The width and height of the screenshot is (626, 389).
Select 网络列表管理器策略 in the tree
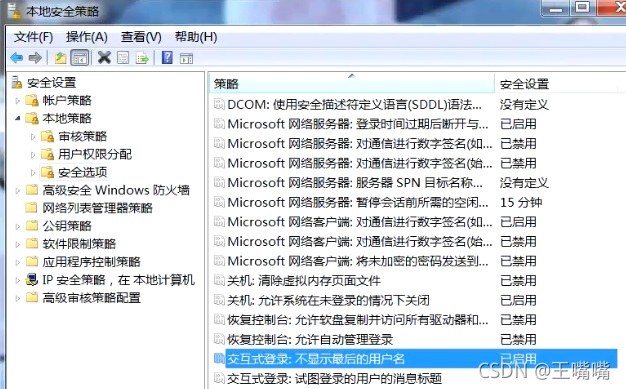coord(98,208)
